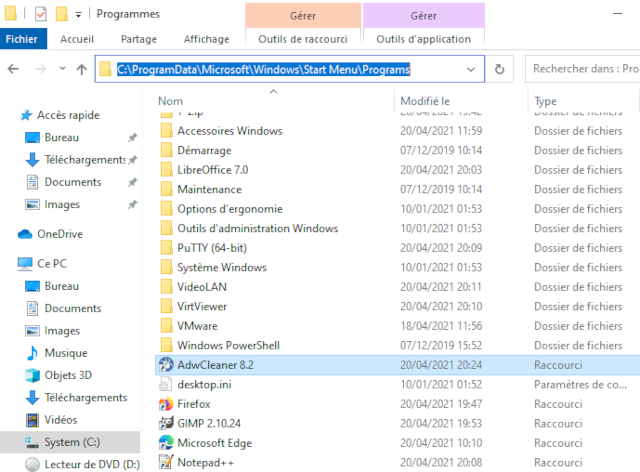
Task: Click the Notepad++ shortcut icon
Action: [166, 463]
